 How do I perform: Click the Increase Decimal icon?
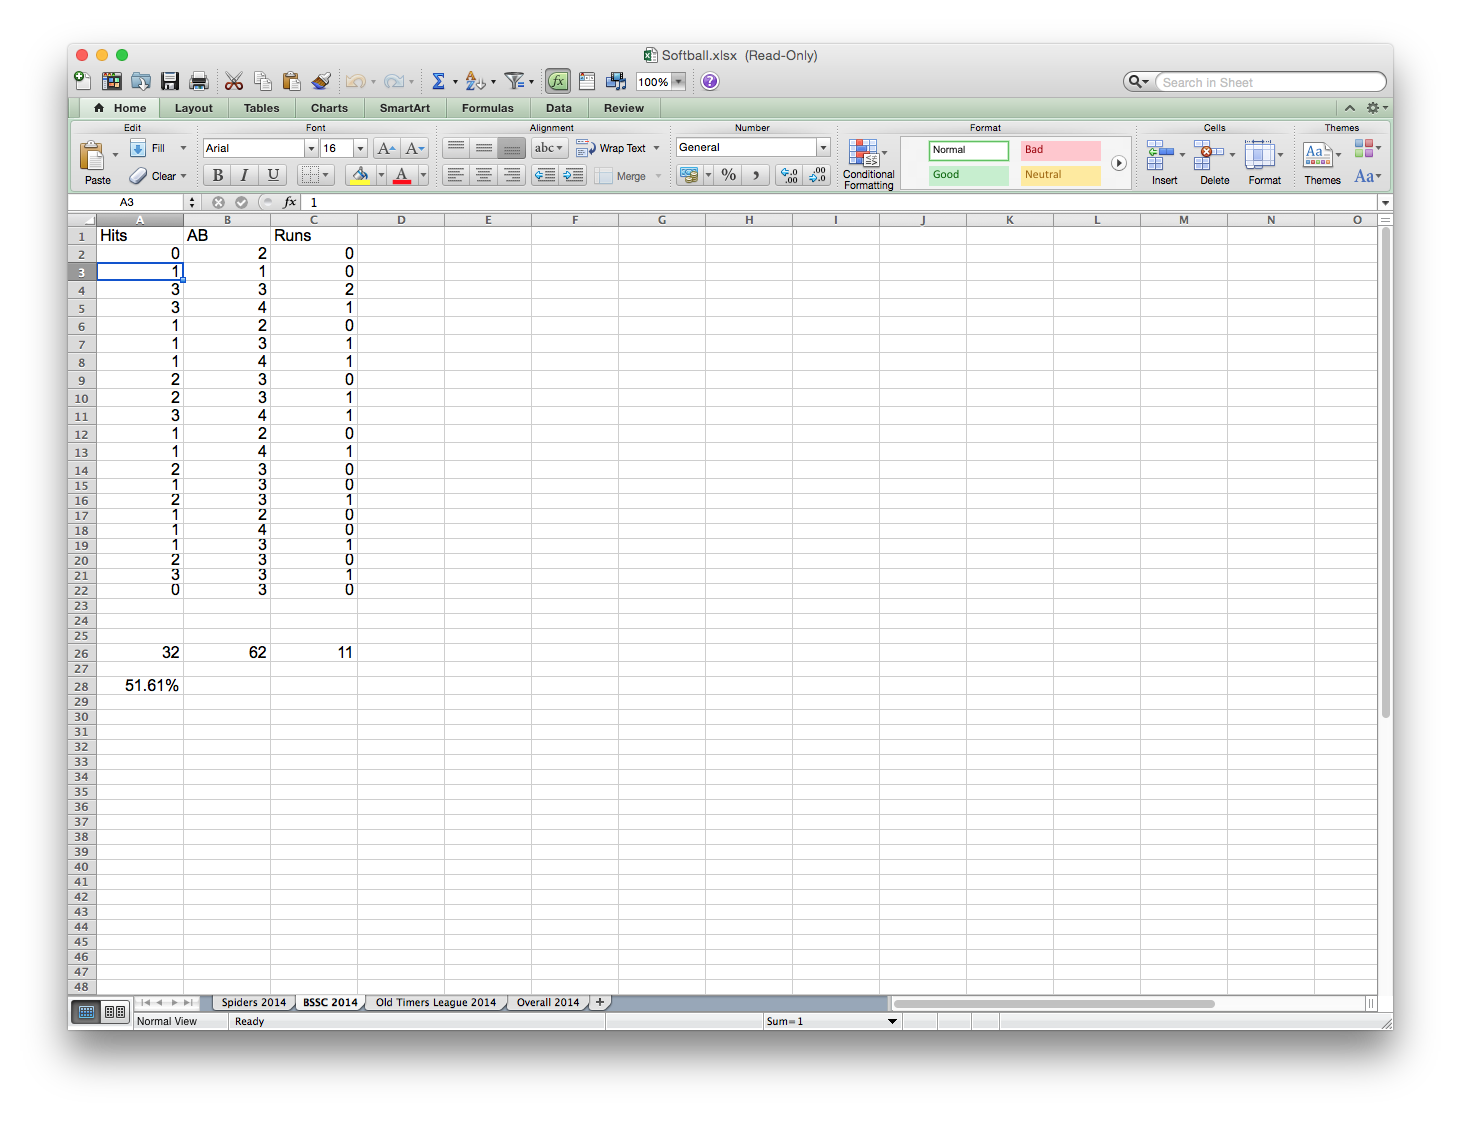pos(788,175)
